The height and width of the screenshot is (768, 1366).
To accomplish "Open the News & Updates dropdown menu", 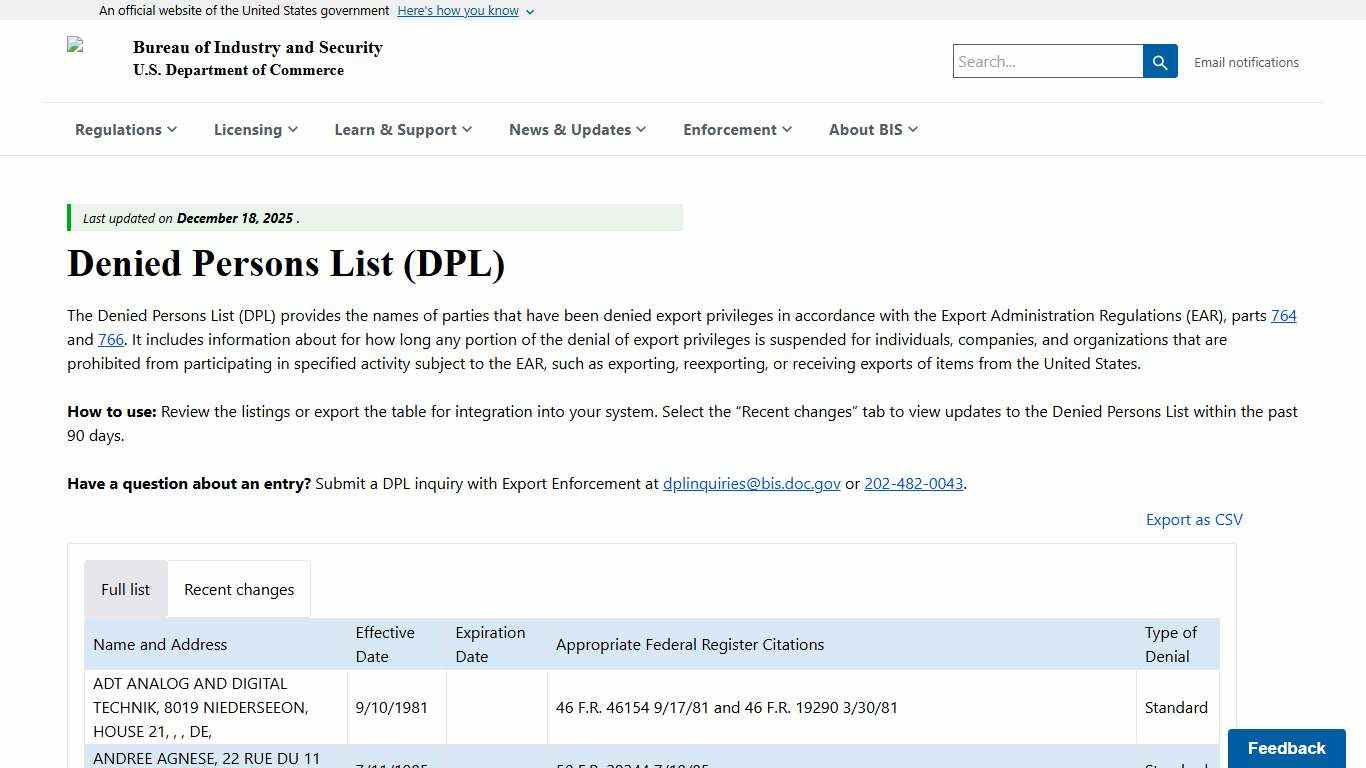I will [x=577, y=129].
